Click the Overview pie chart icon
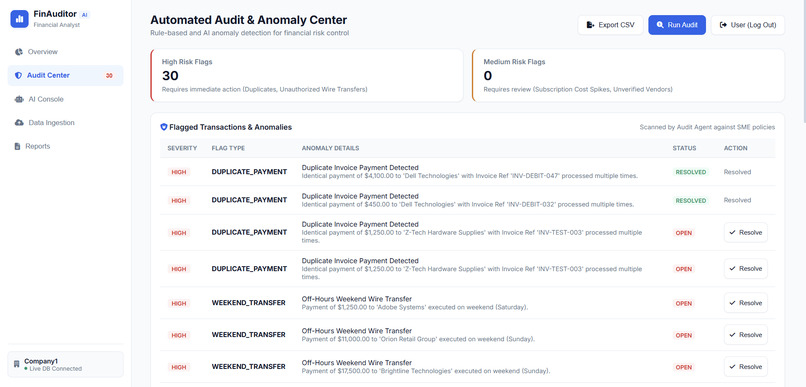 (x=19, y=52)
